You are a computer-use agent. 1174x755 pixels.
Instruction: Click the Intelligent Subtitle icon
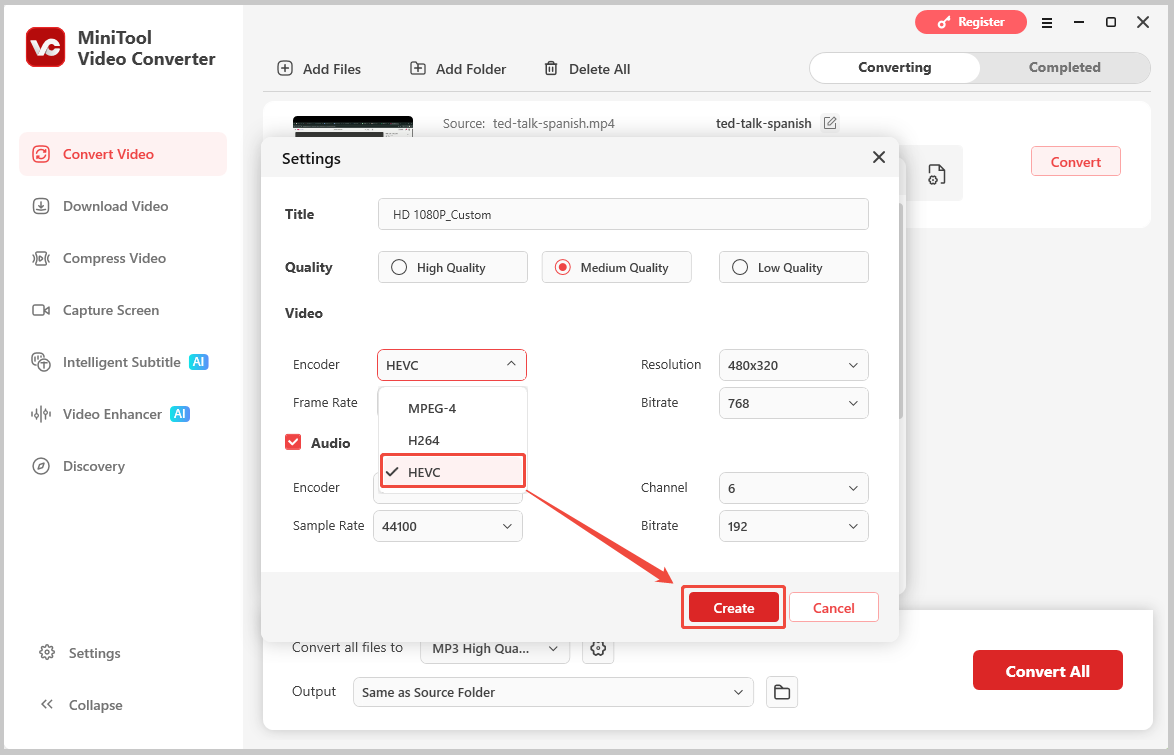[x=41, y=362]
